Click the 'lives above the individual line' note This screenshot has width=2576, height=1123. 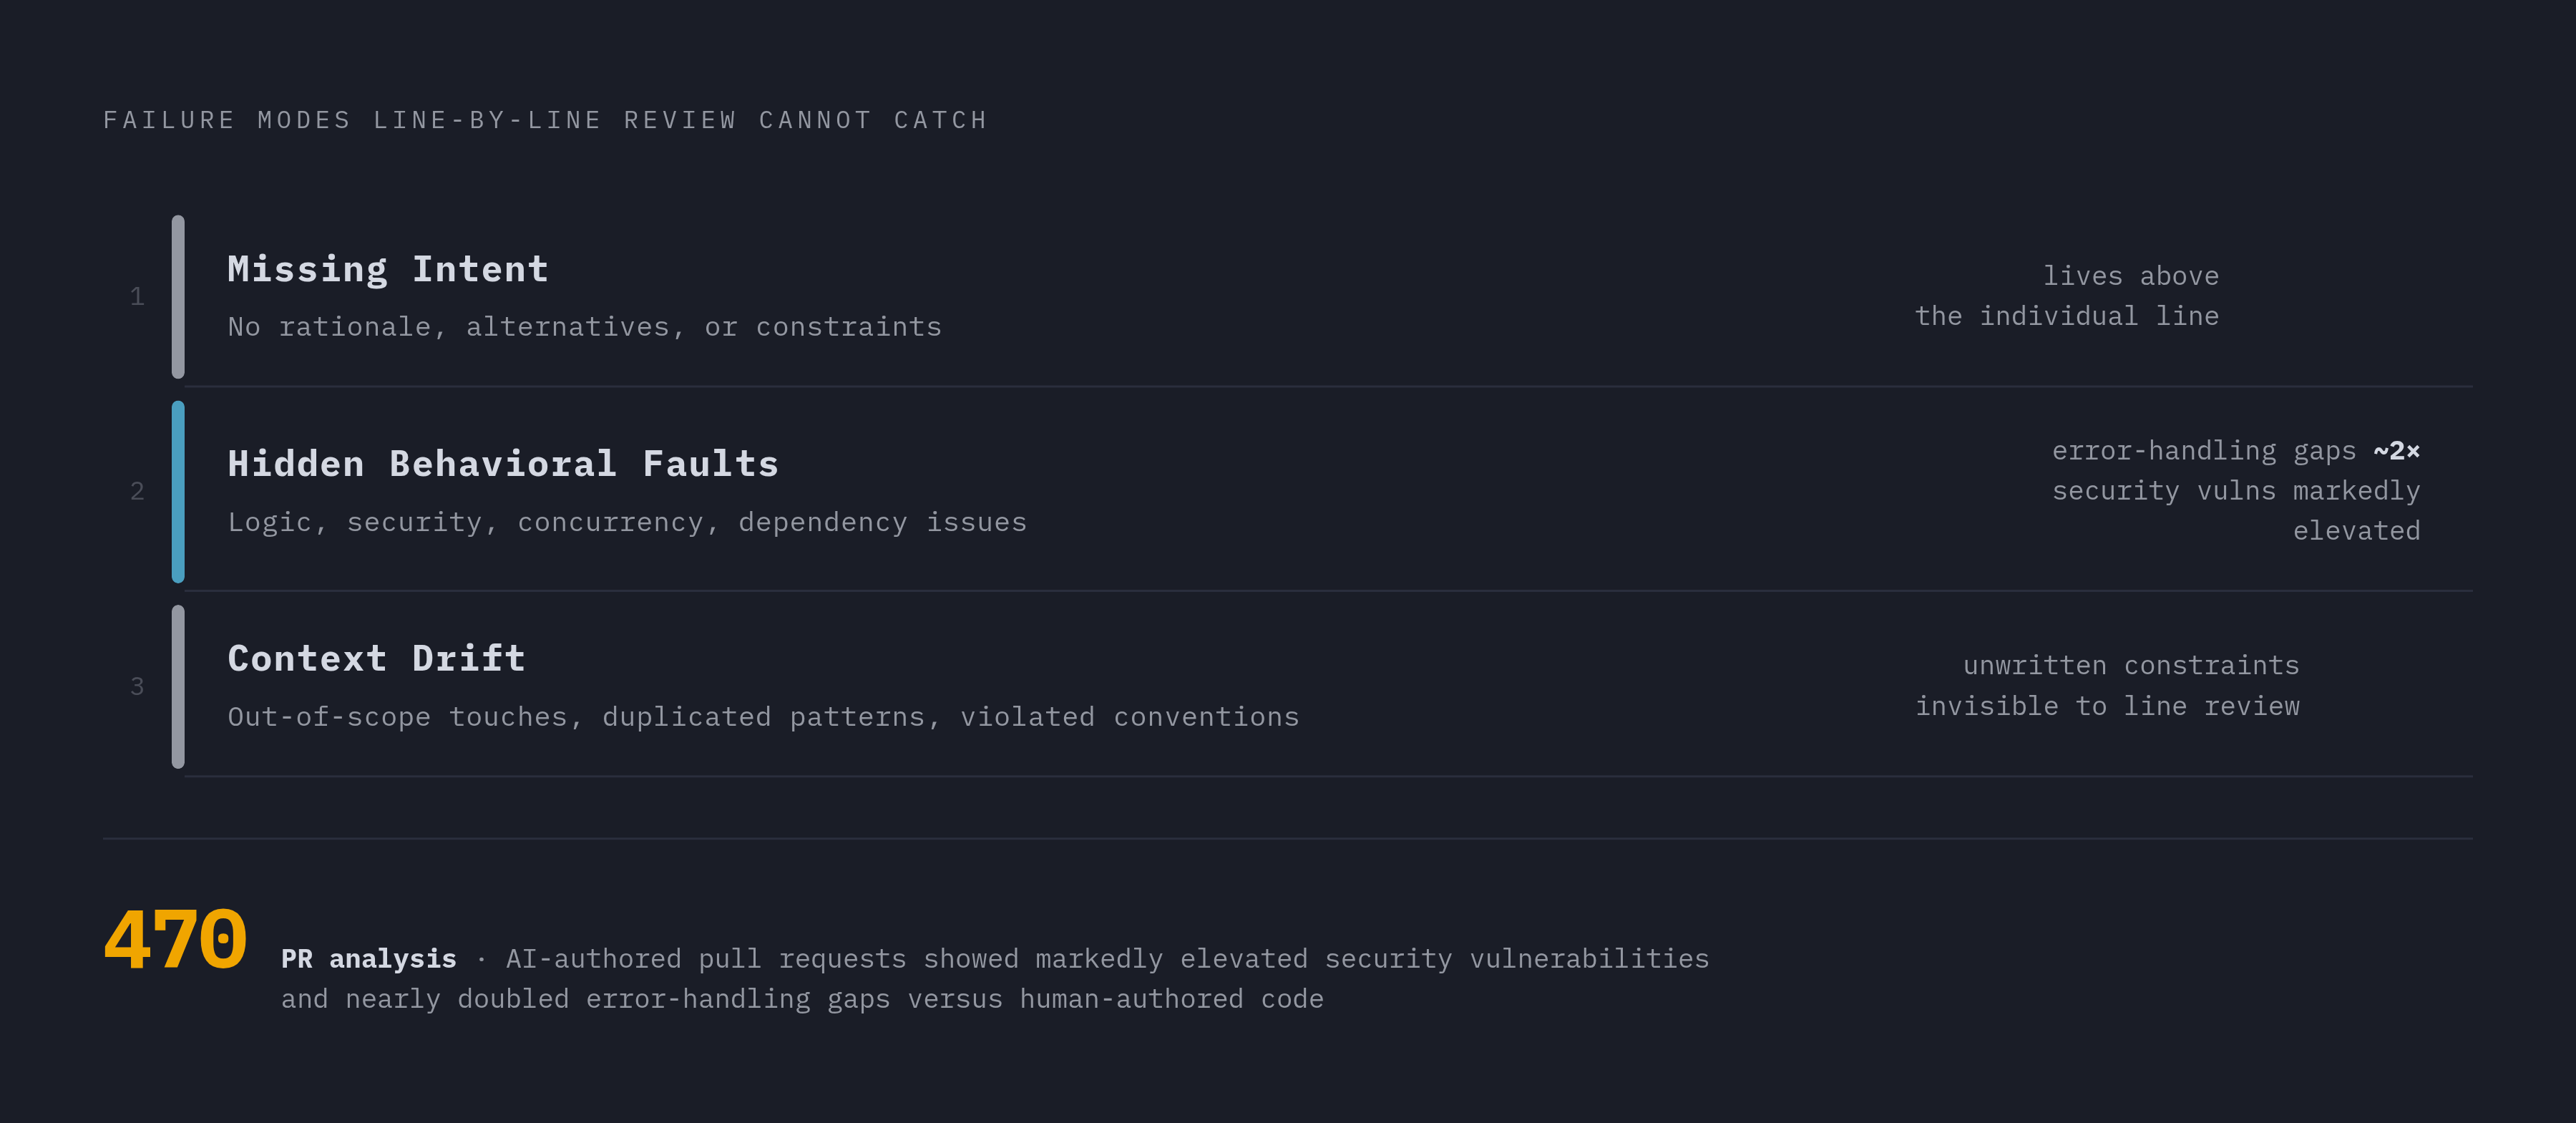point(2067,296)
